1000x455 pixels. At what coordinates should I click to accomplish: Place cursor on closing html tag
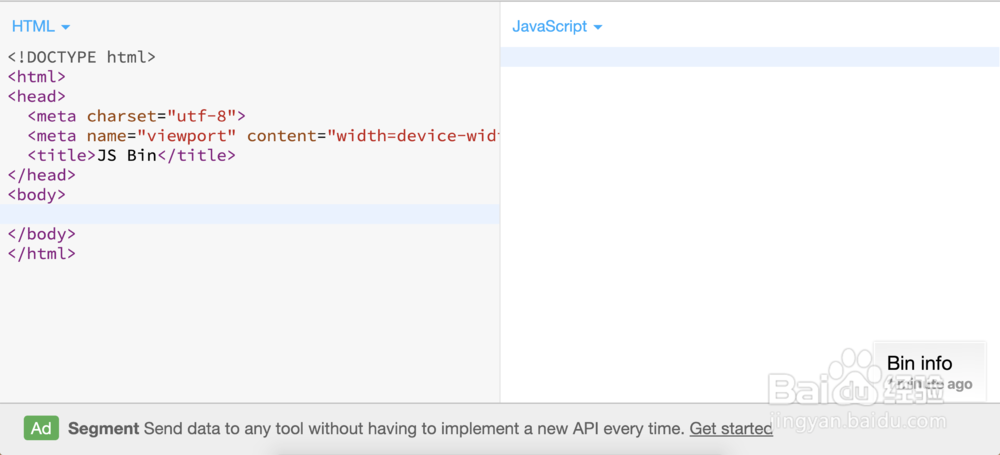pos(41,254)
